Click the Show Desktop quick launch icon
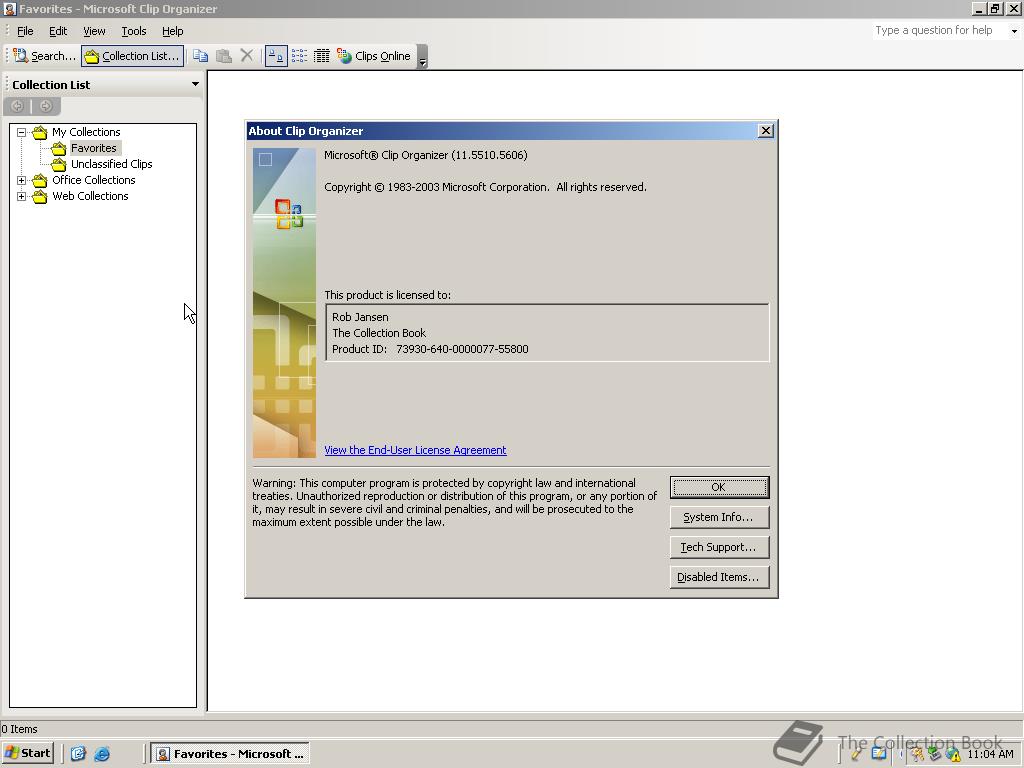Screen dimensions: 1024x768 coord(78,754)
